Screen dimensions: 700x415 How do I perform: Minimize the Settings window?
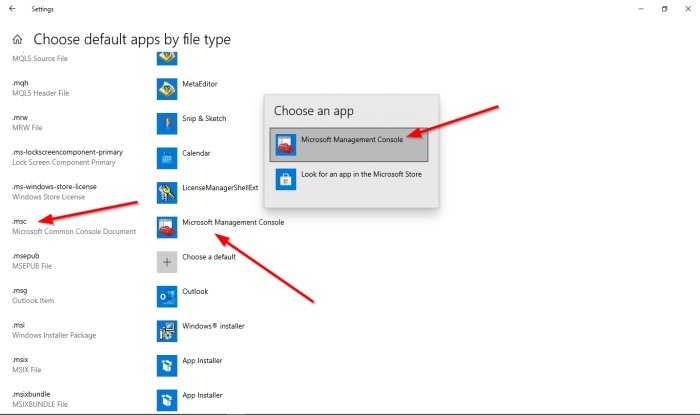(641, 9)
